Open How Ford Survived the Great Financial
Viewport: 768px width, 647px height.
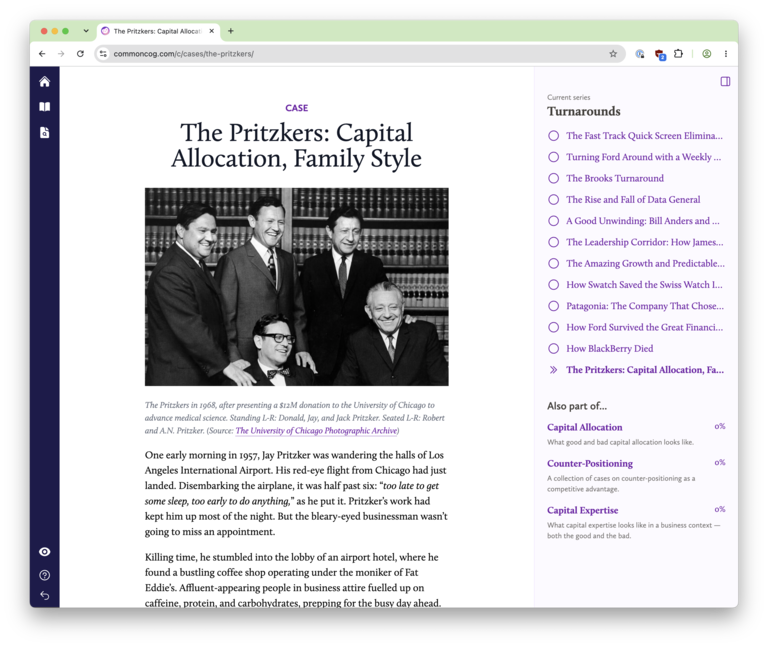click(x=645, y=327)
